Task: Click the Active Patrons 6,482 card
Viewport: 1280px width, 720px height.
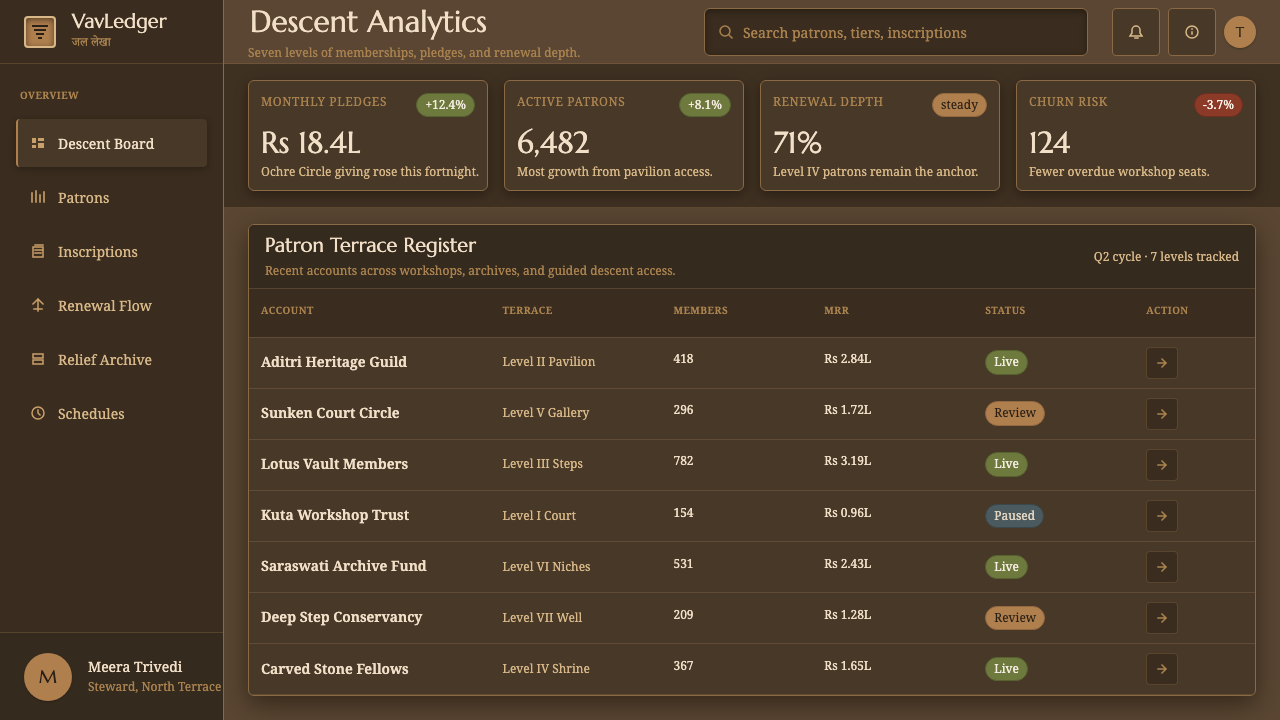Action: pyautogui.click(x=624, y=135)
